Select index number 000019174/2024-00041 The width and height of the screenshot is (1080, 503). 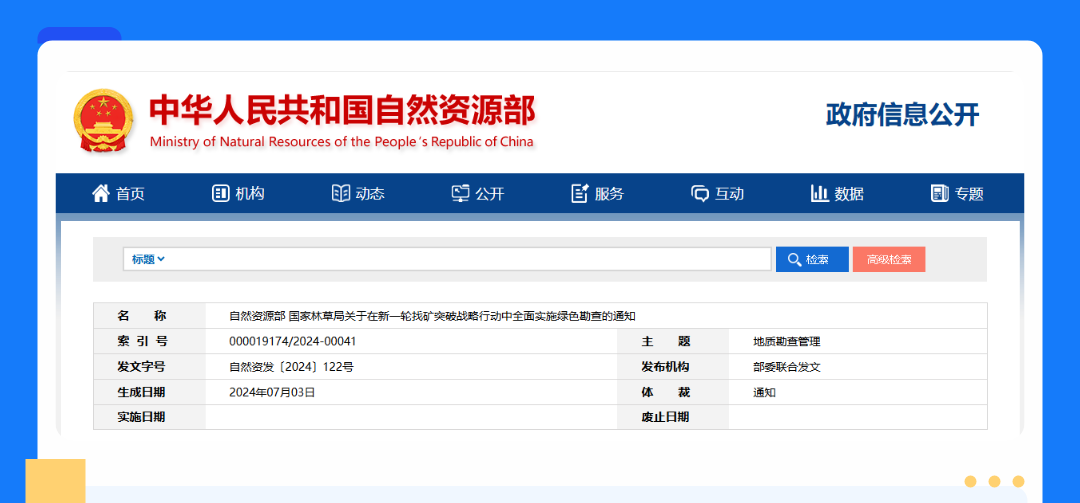293,341
